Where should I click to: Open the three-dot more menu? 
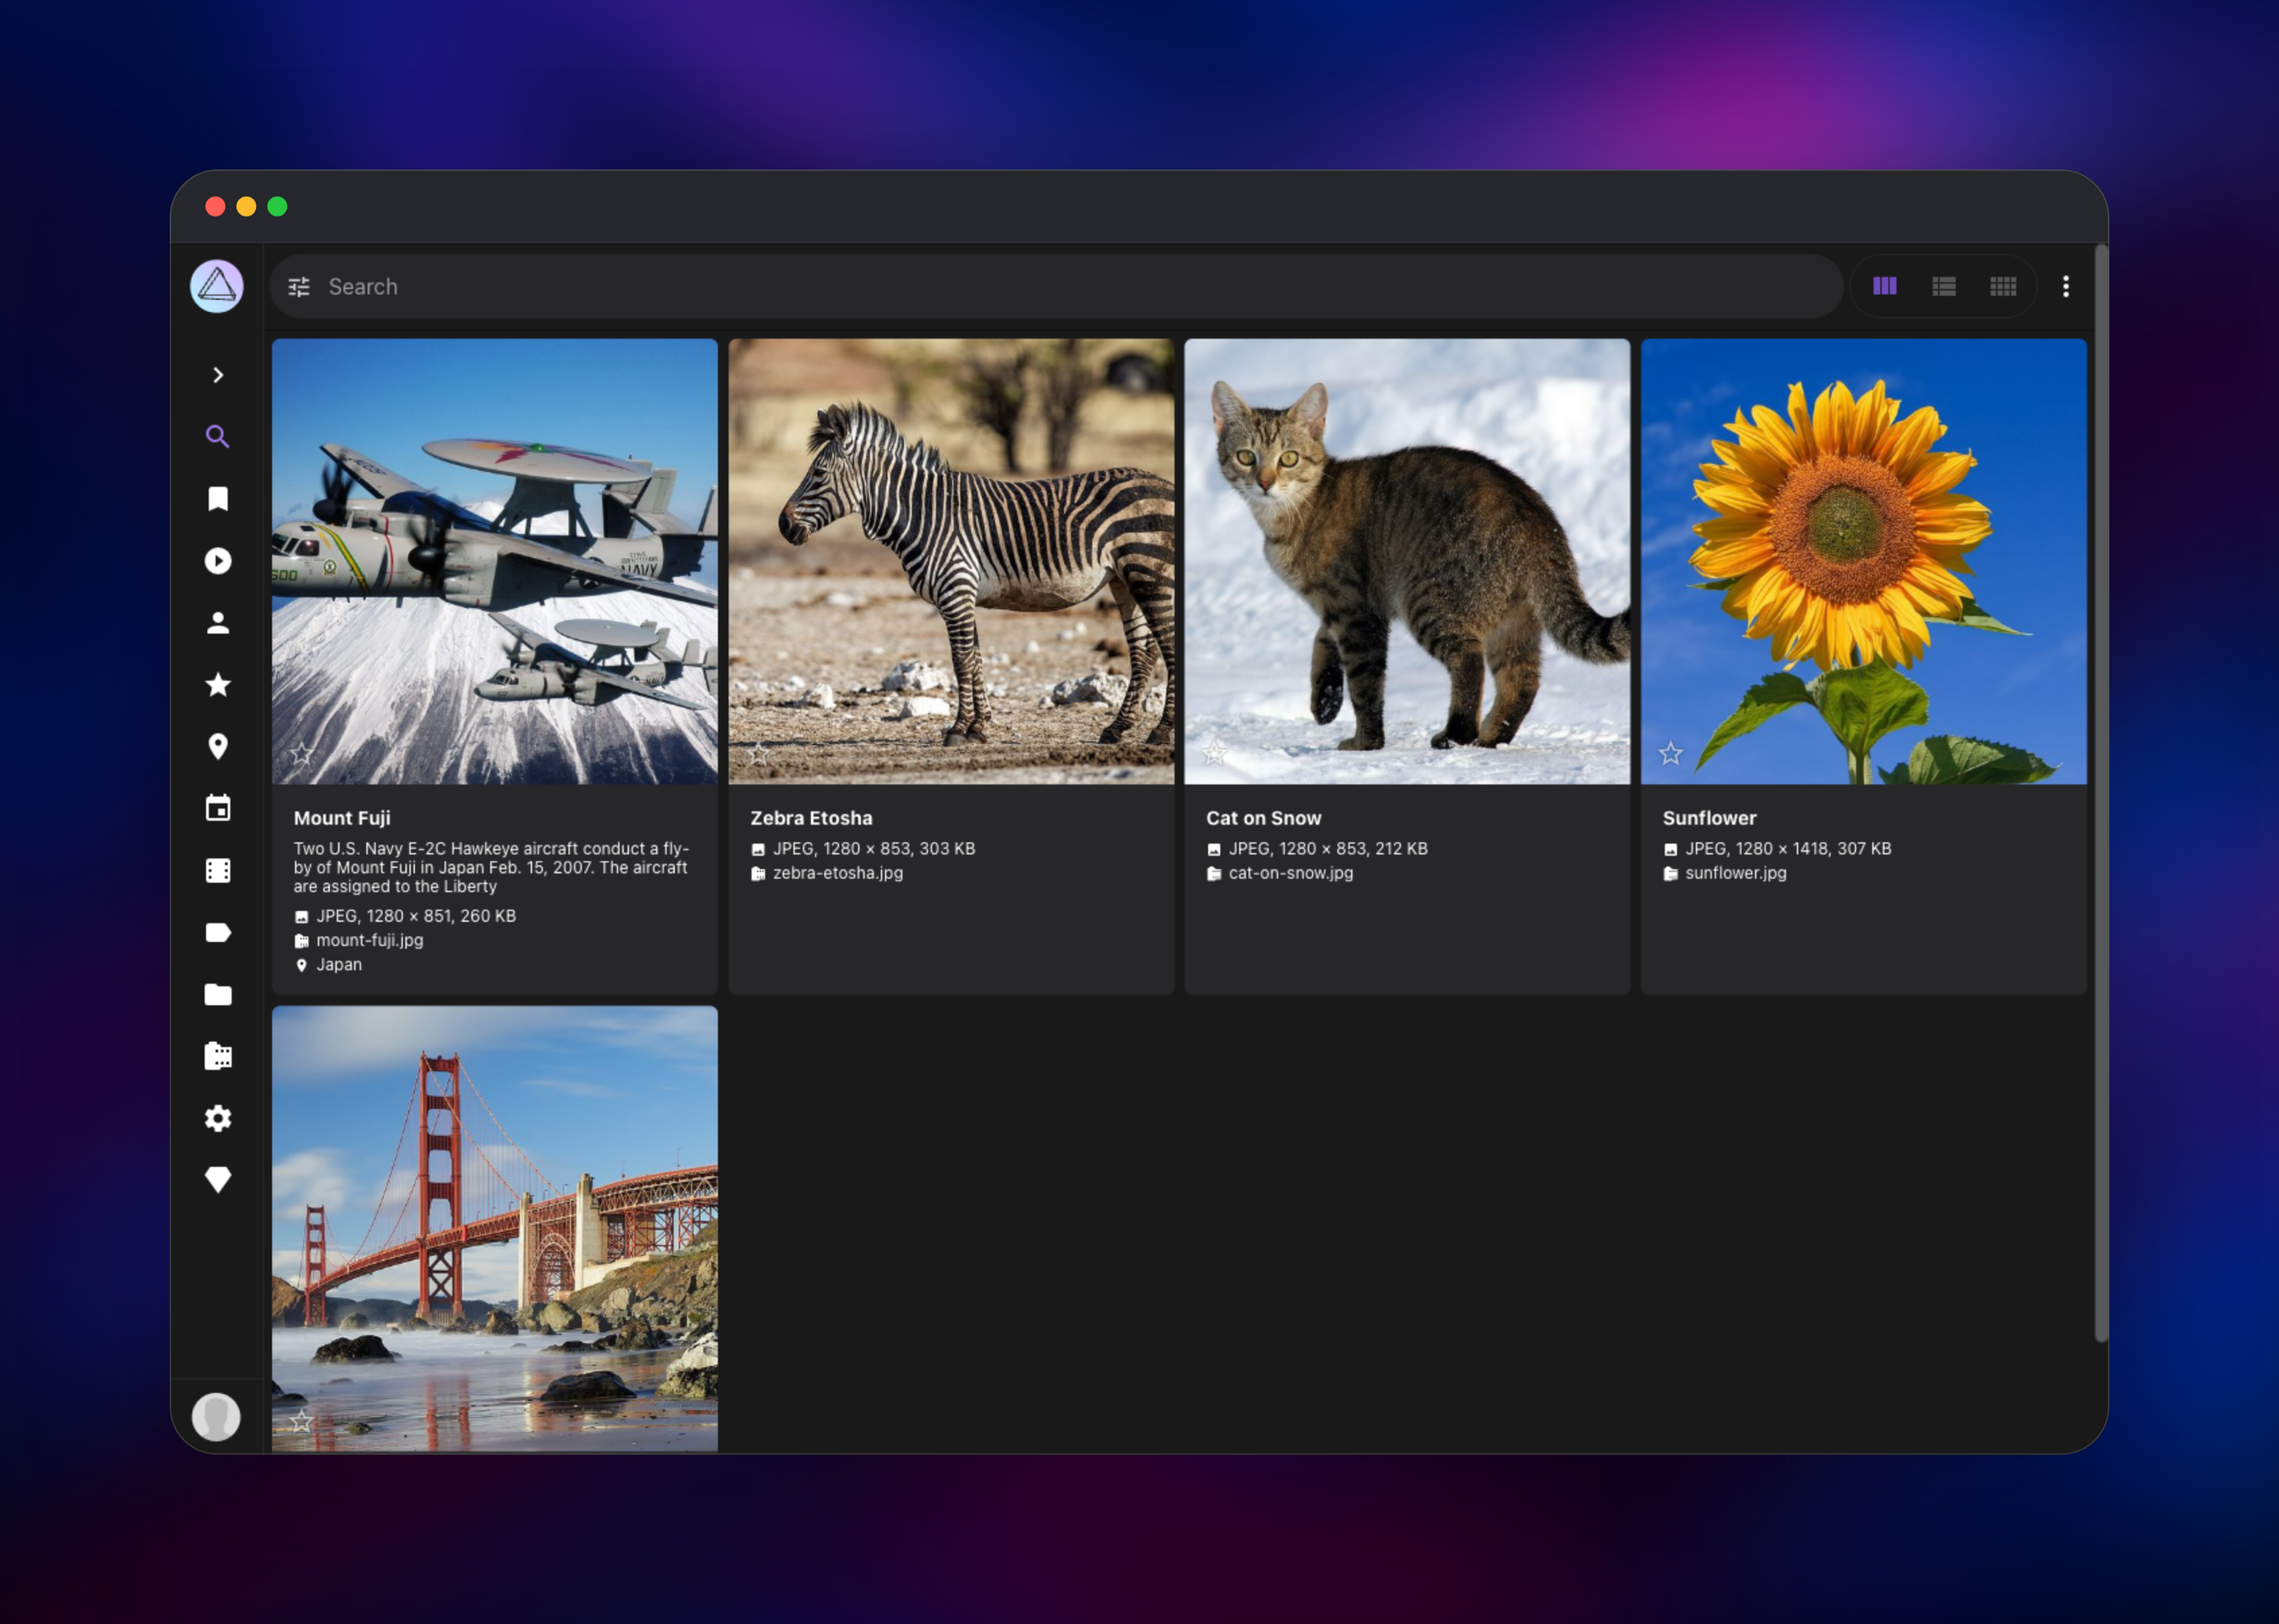point(2066,287)
